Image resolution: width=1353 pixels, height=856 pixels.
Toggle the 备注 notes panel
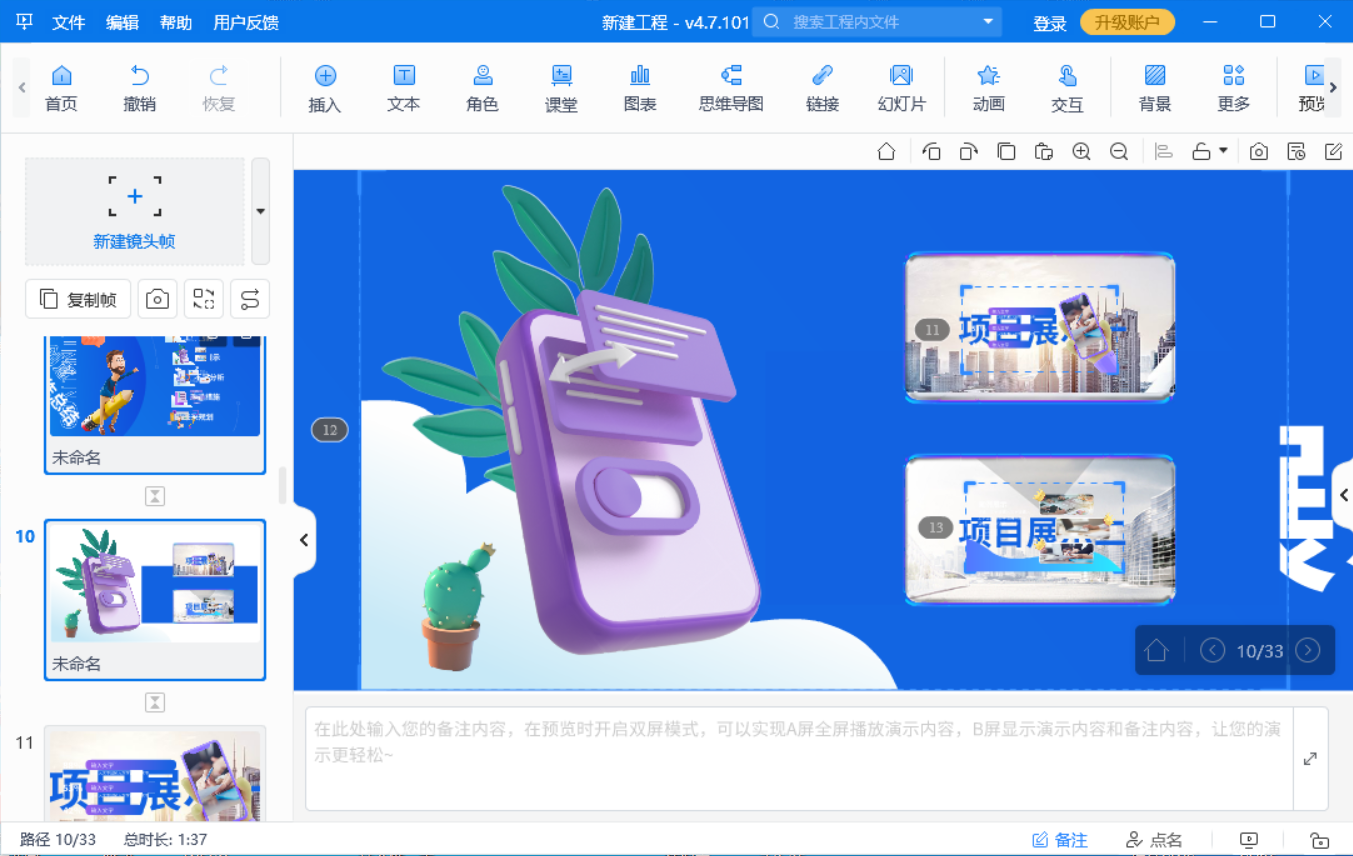tap(1060, 840)
